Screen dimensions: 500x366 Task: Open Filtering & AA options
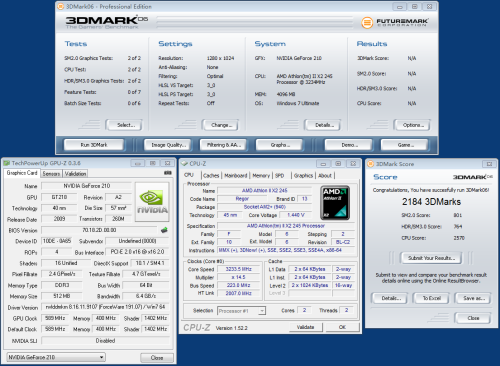[223, 145]
